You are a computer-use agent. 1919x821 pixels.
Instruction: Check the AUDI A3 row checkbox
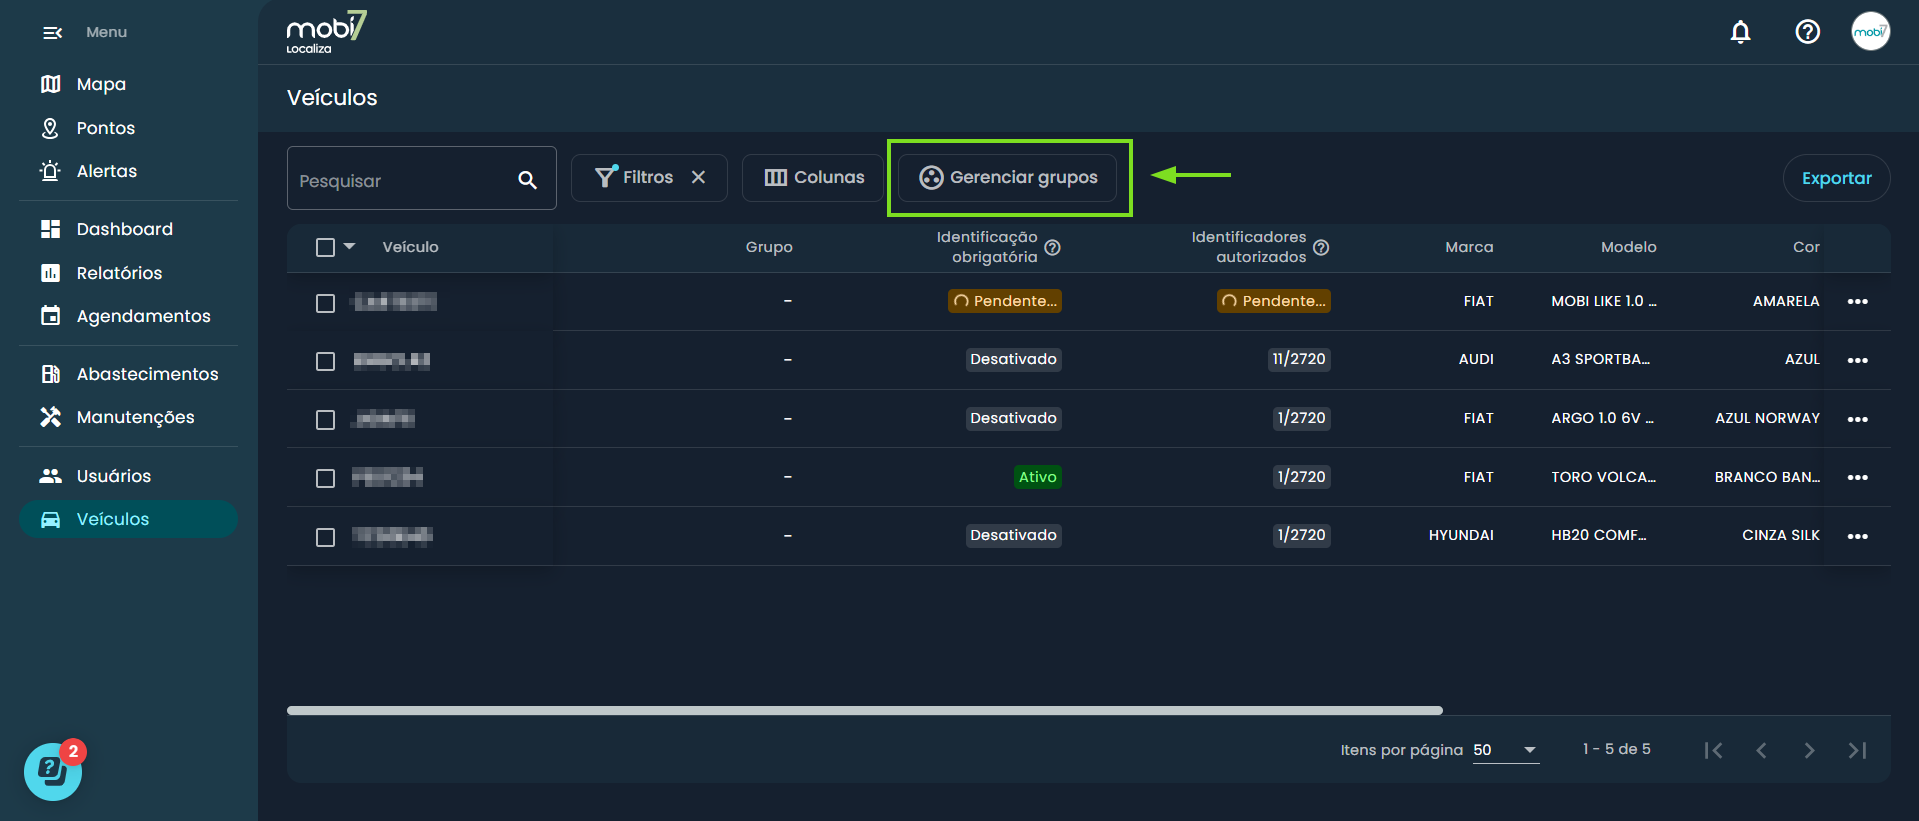pyautogui.click(x=325, y=361)
